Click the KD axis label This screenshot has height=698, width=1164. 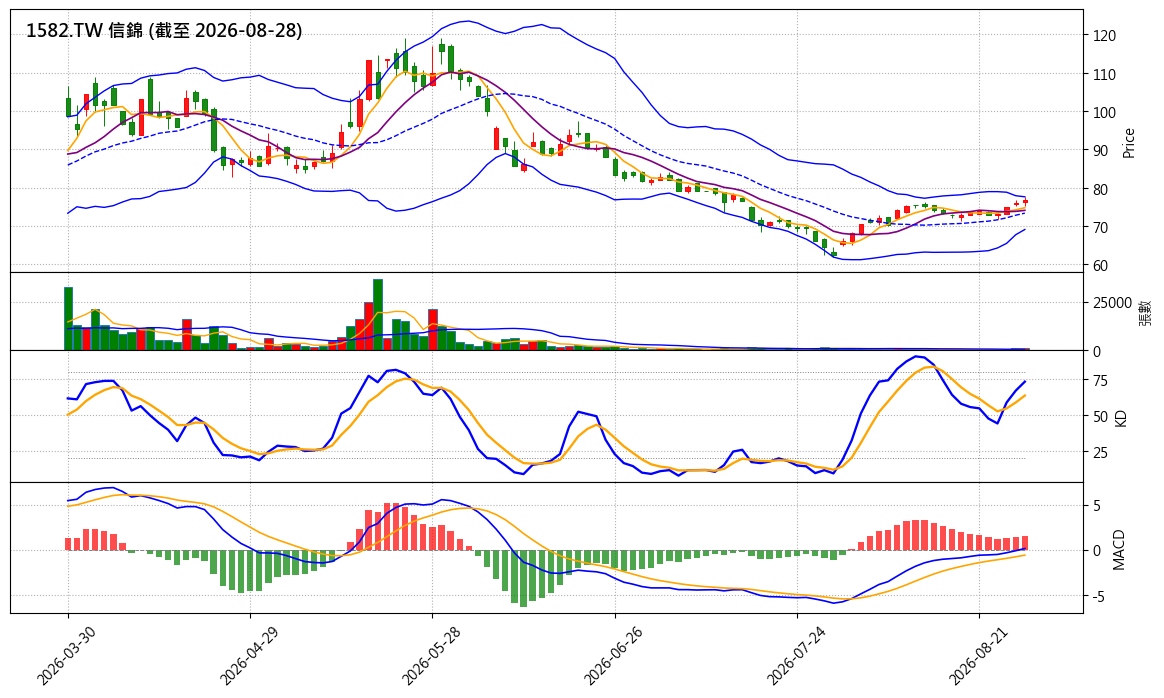click(1121, 417)
